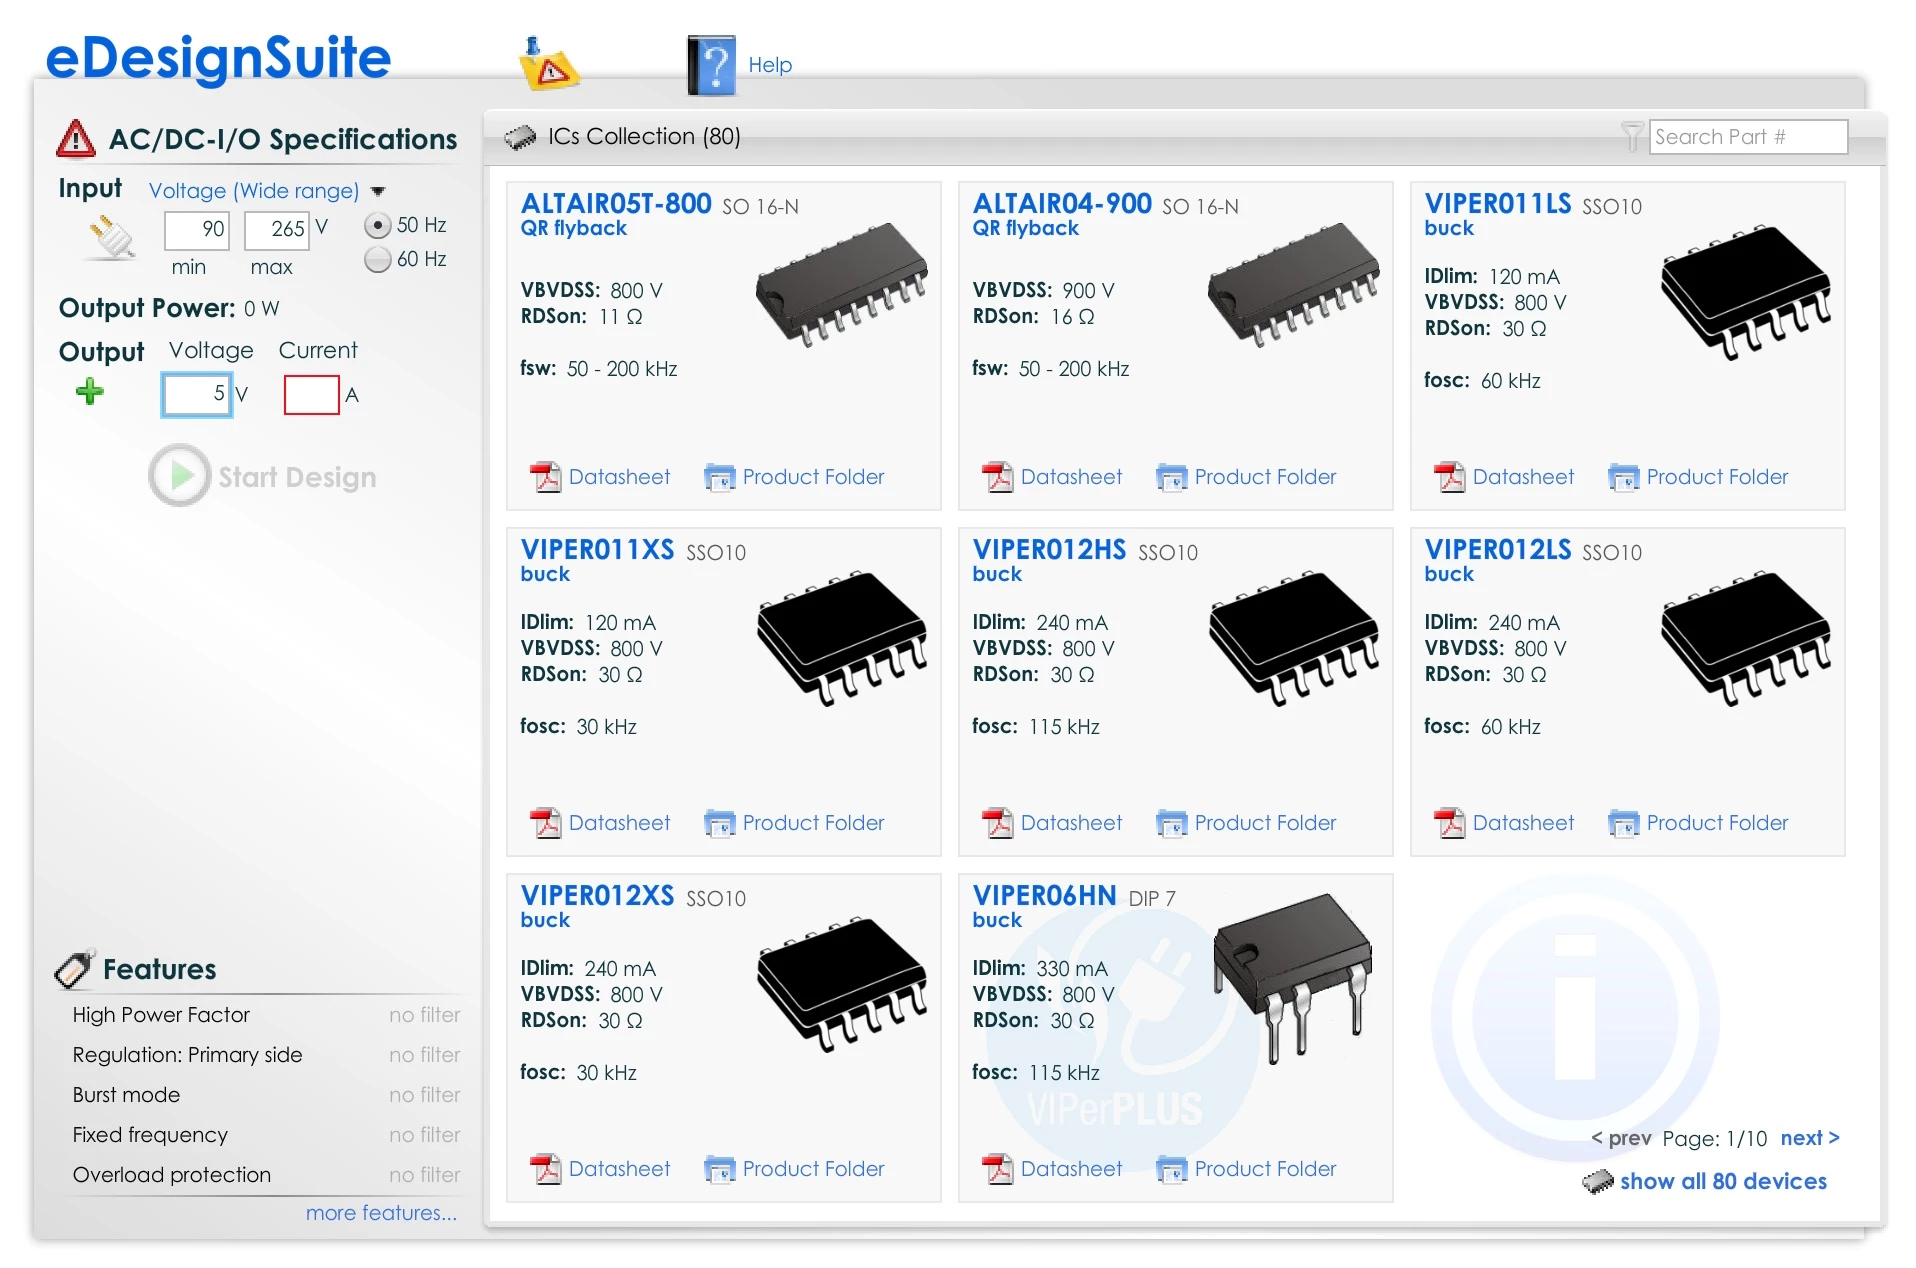This screenshot has height=1268, width=1916.
Task: Add another output with green plus icon
Action: pos(90,391)
